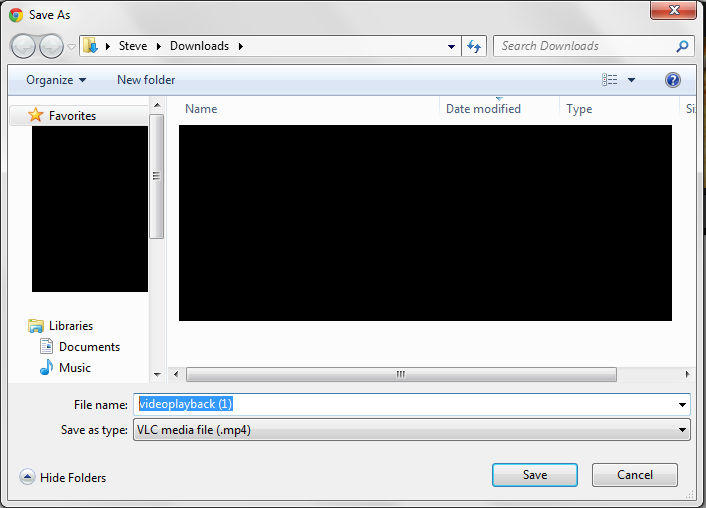This screenshot has width=706, height=508.
Task: Click navigation pane scroll up arrow
Action: (157, 105)
